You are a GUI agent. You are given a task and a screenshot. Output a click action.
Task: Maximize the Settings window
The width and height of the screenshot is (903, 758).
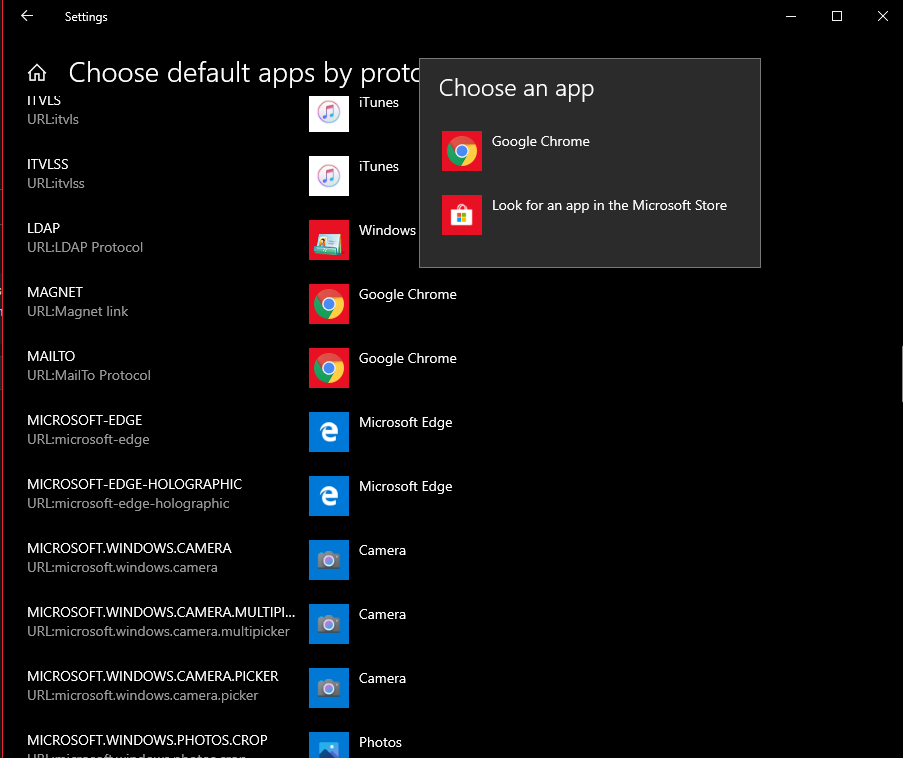click(x=837, y=16)
